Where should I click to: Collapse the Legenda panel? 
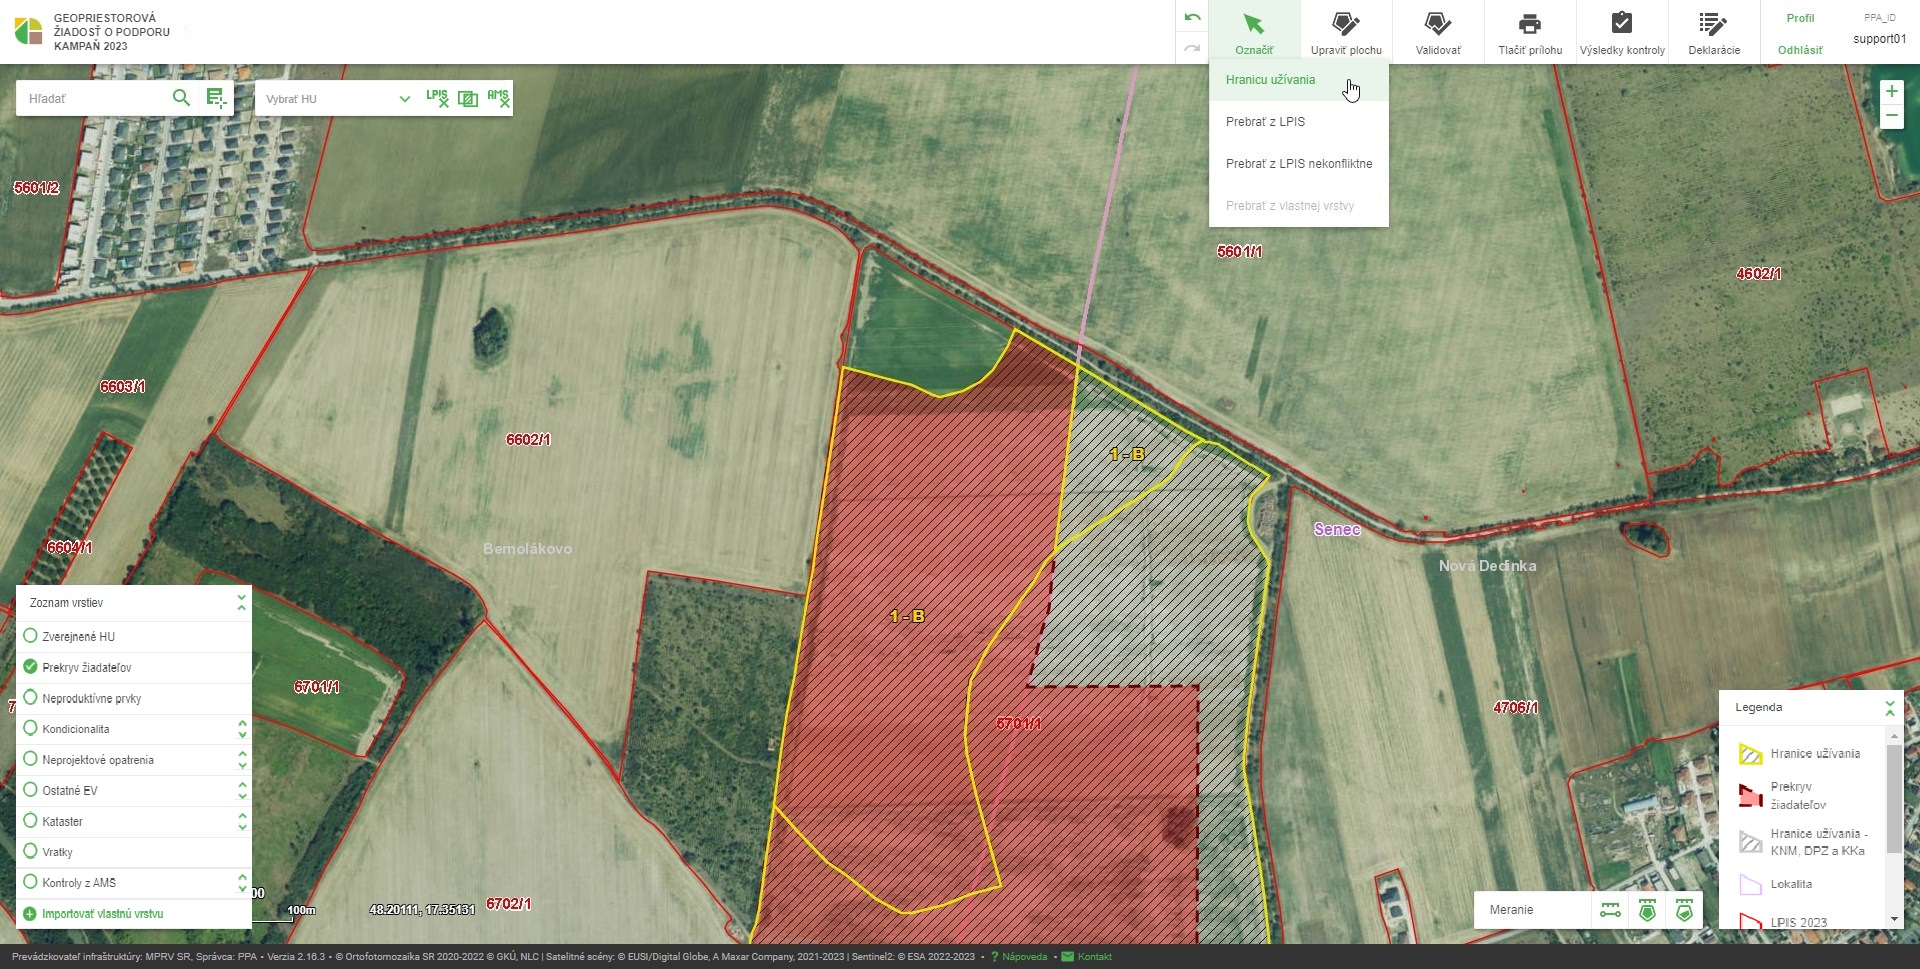pos(1889,708)
